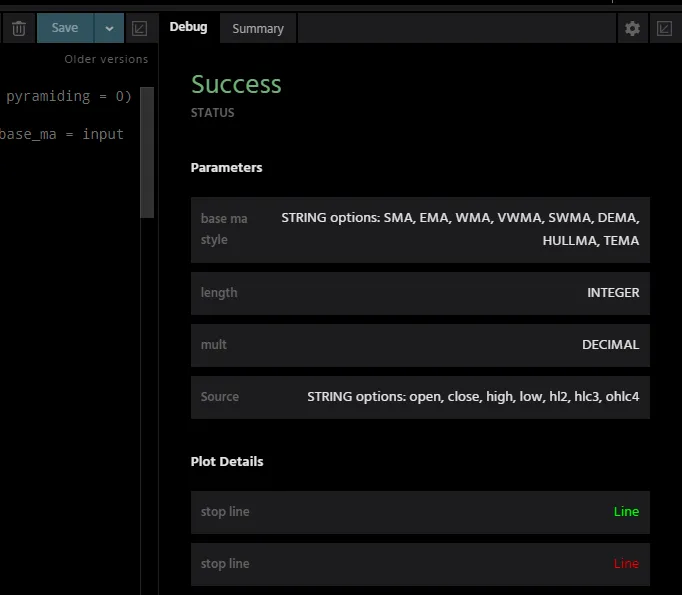Click the trash delete icon
Image resolution: width=682 pixels, height=595 pixels.
tap(19, 28)
